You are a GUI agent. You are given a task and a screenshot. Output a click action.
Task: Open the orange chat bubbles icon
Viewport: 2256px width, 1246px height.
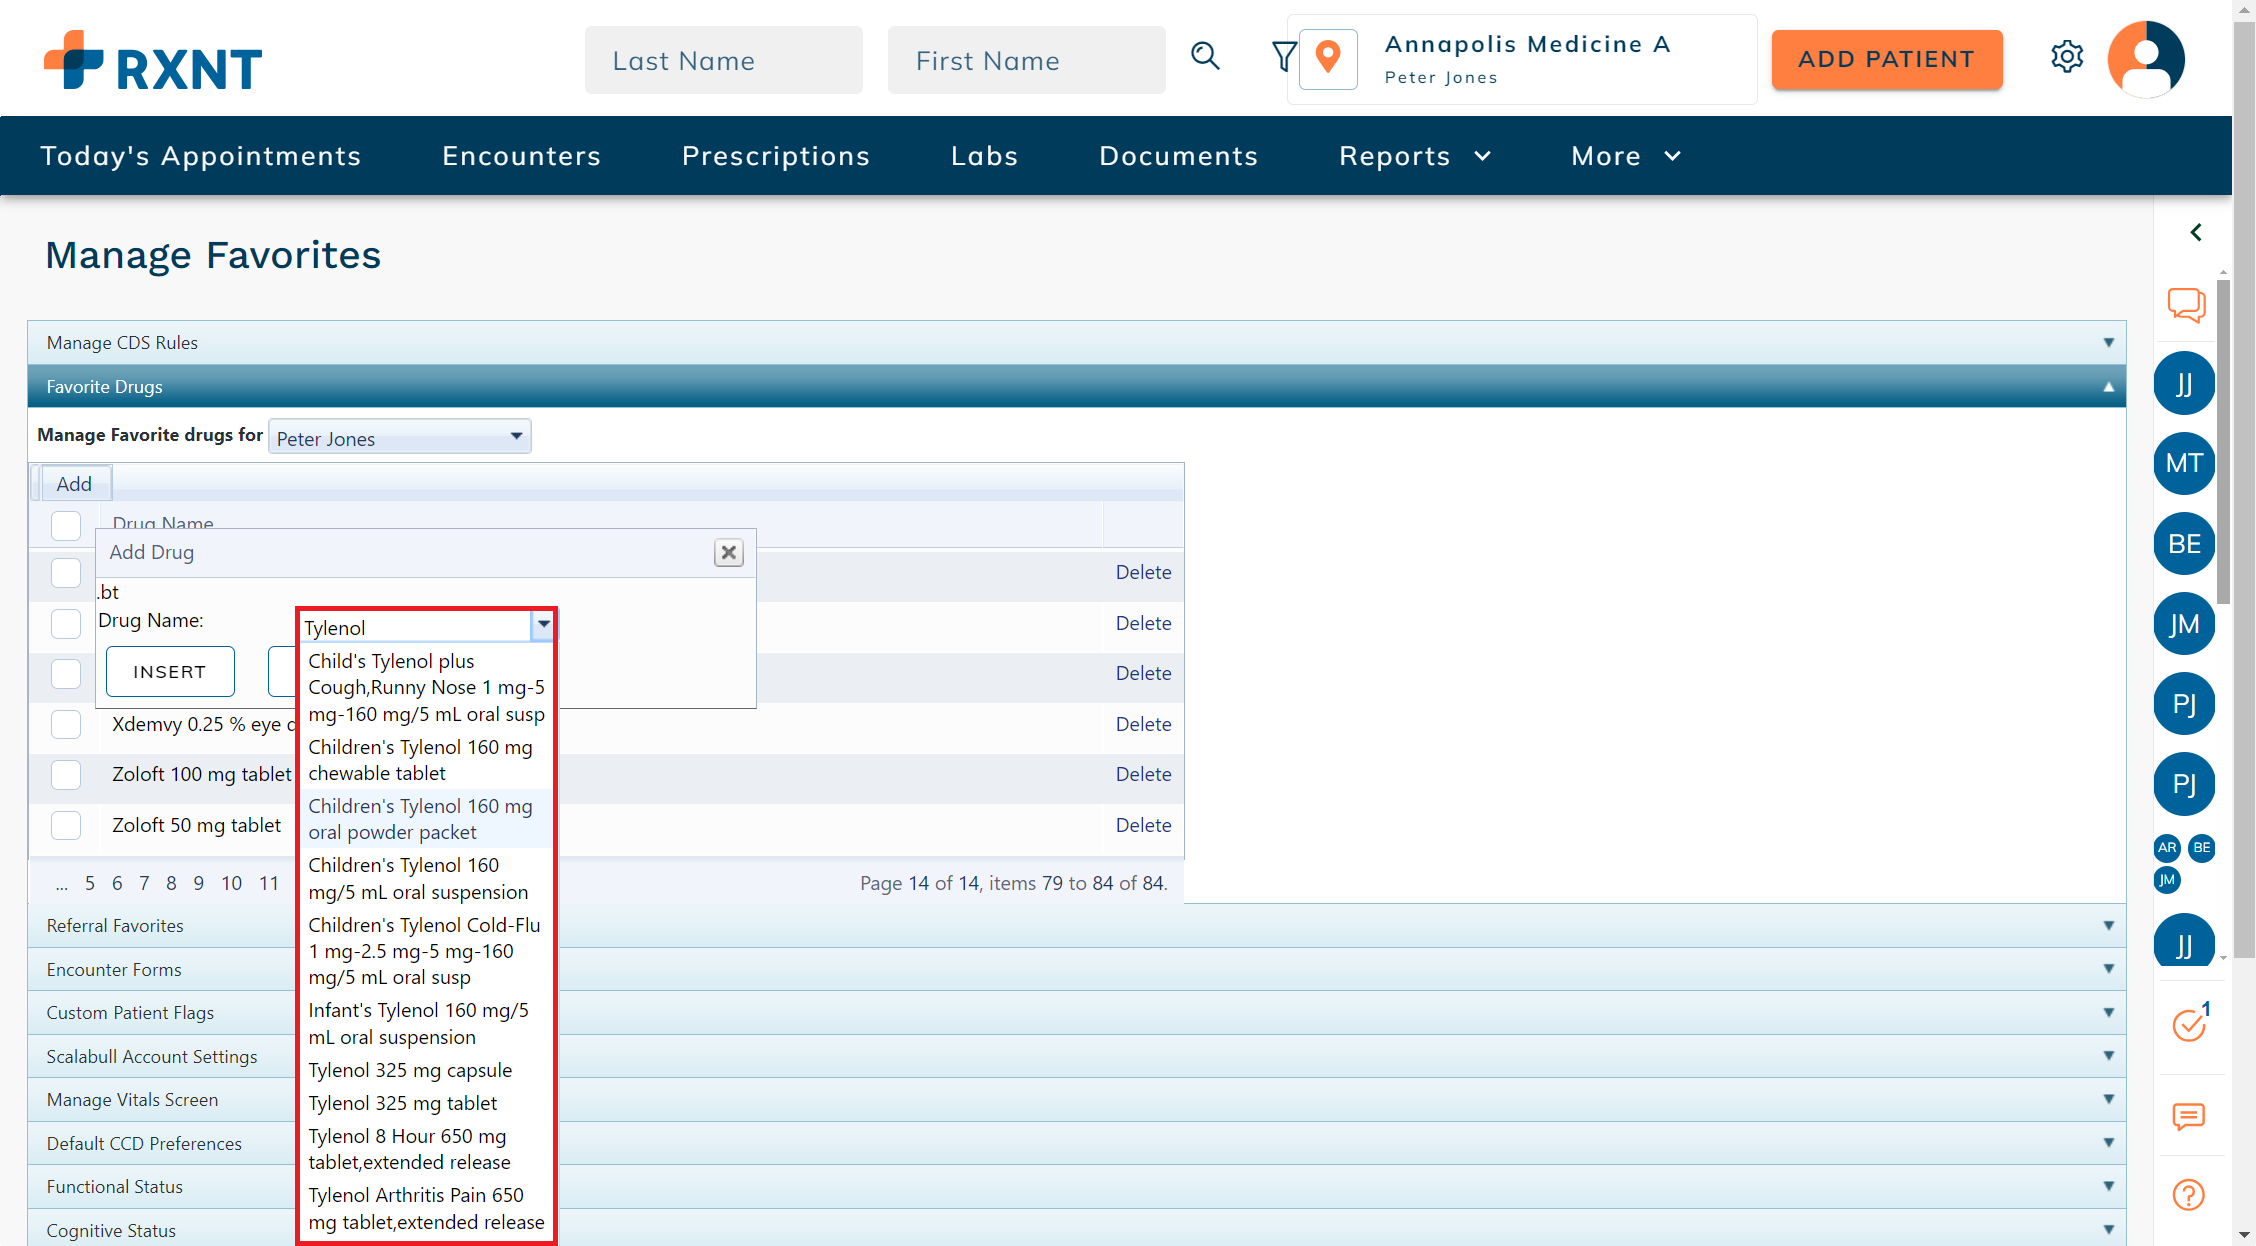pos(2186,305)
